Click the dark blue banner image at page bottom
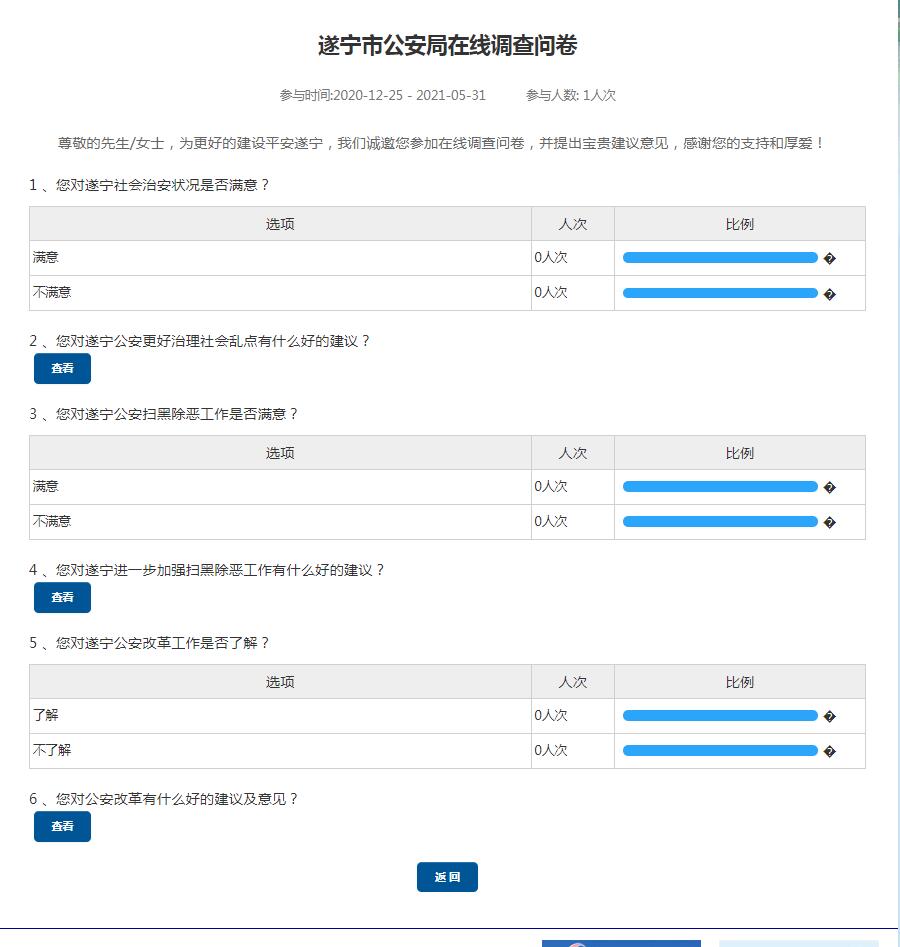Screen dimensions: 900x947 [x=621, y=943]
